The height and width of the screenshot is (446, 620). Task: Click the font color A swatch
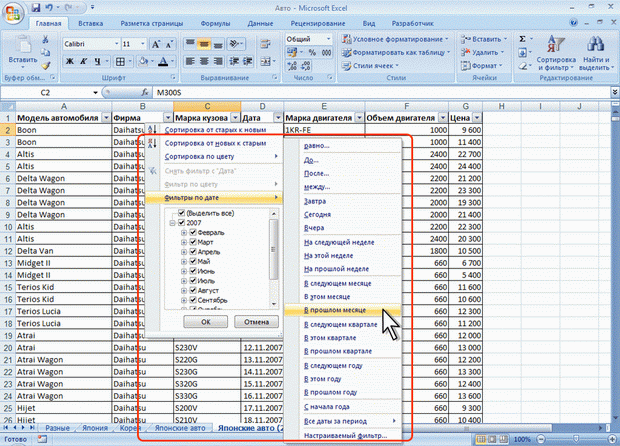click(x=163, y=61)
